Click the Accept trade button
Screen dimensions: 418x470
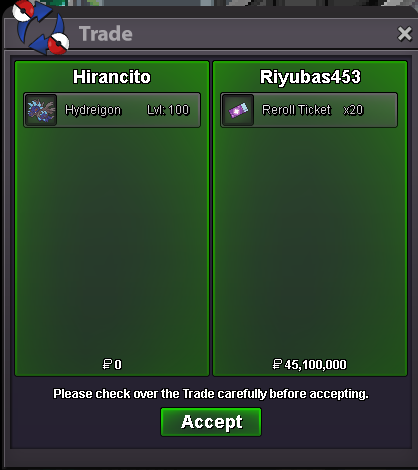pyautogui.click(x=211, y=422)
